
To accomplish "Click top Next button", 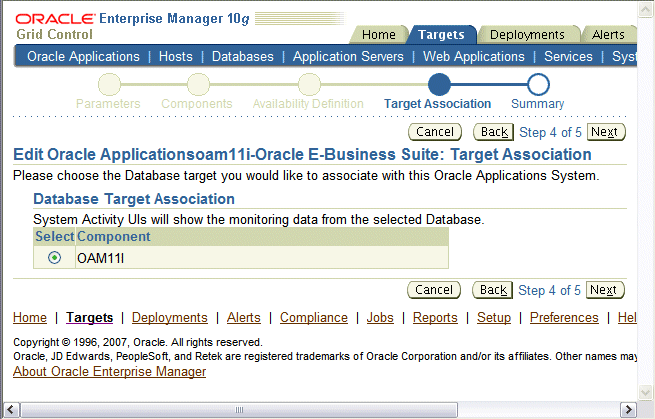I will click(x=606, y=132).
